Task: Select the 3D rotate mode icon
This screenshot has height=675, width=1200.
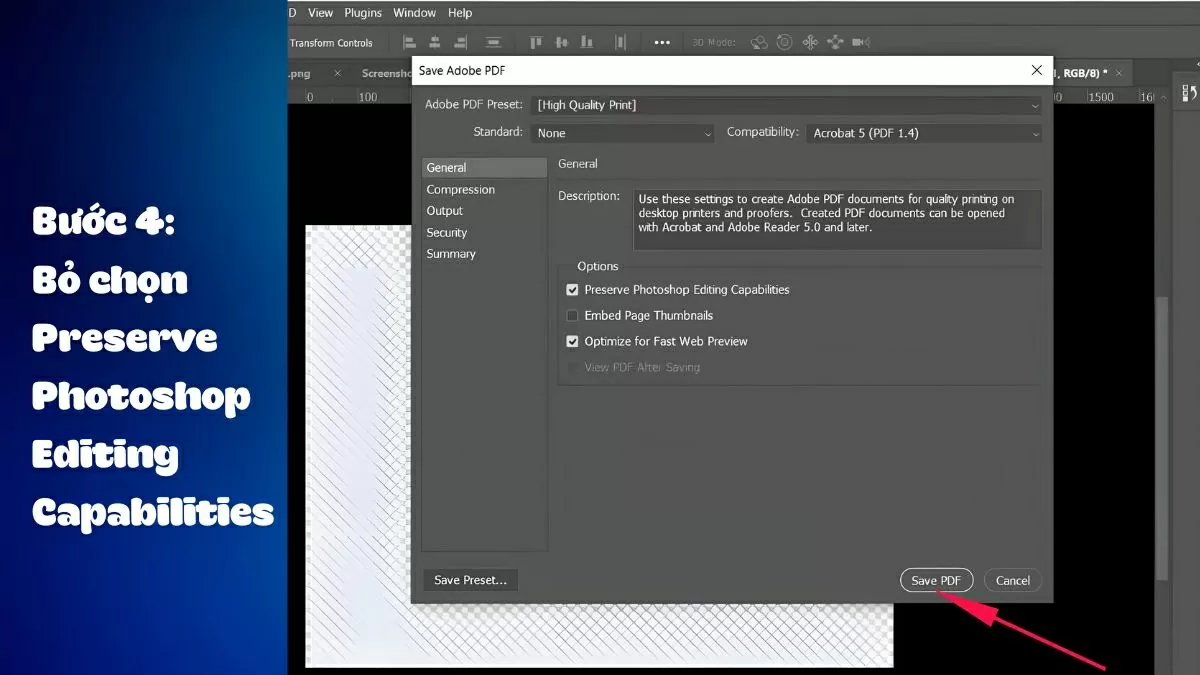Action: point(759,42)
